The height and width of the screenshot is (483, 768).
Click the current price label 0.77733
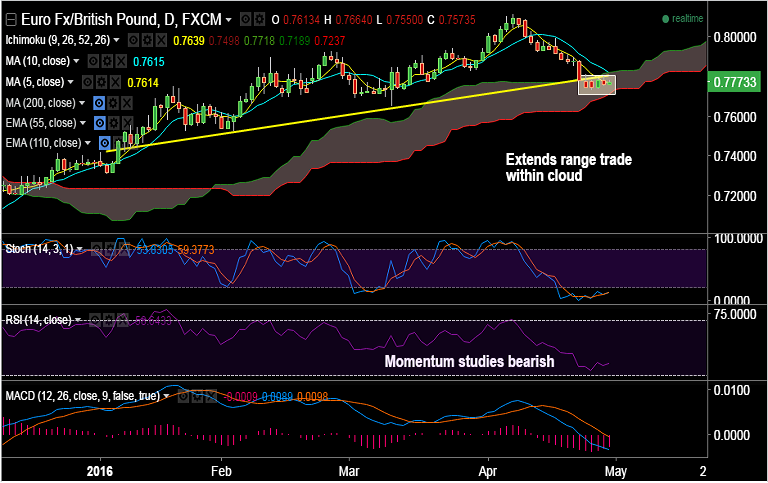(x=734, y=82)
